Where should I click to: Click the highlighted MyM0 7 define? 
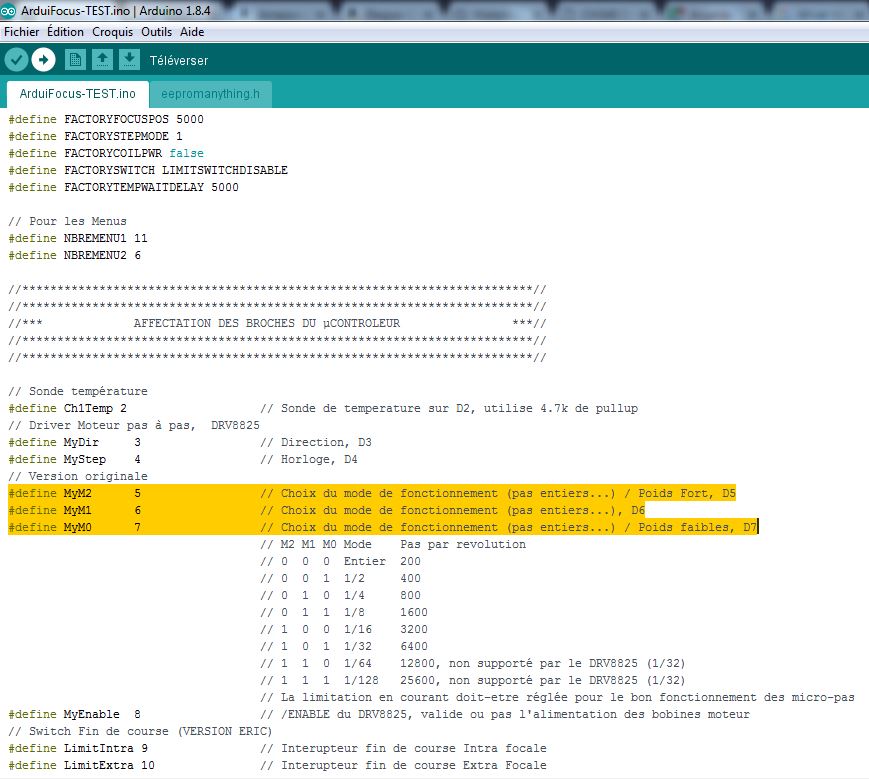click(x=74, y=527)
